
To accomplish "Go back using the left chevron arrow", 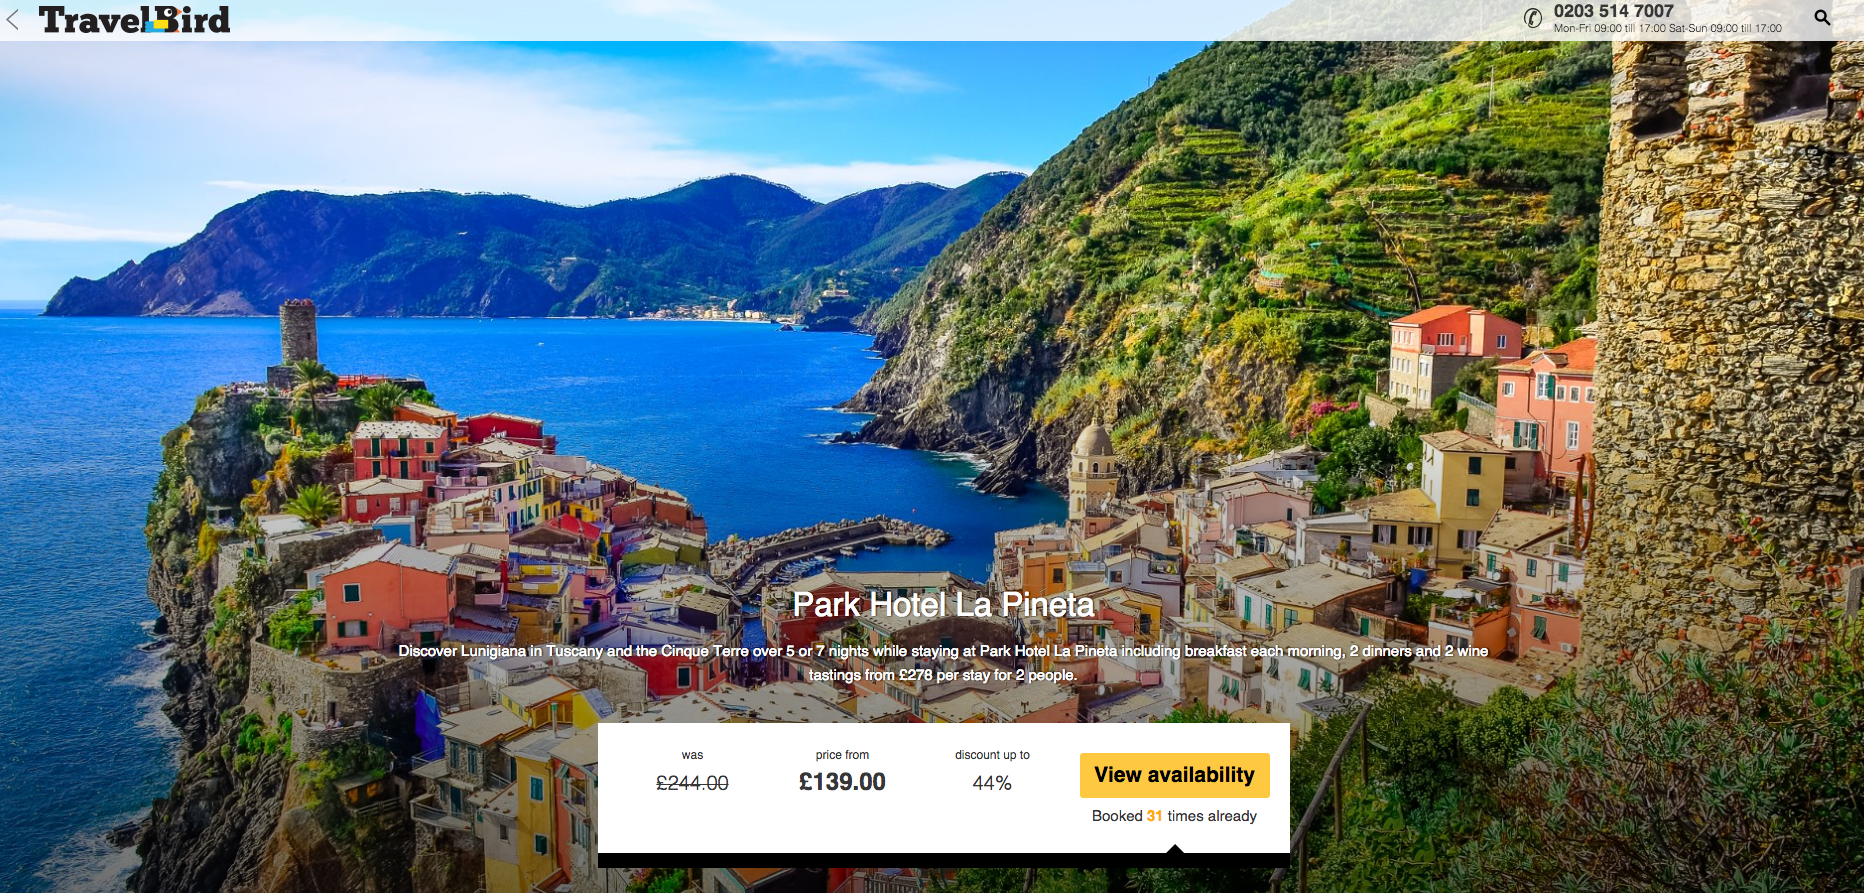I will (x=13, y=20).
